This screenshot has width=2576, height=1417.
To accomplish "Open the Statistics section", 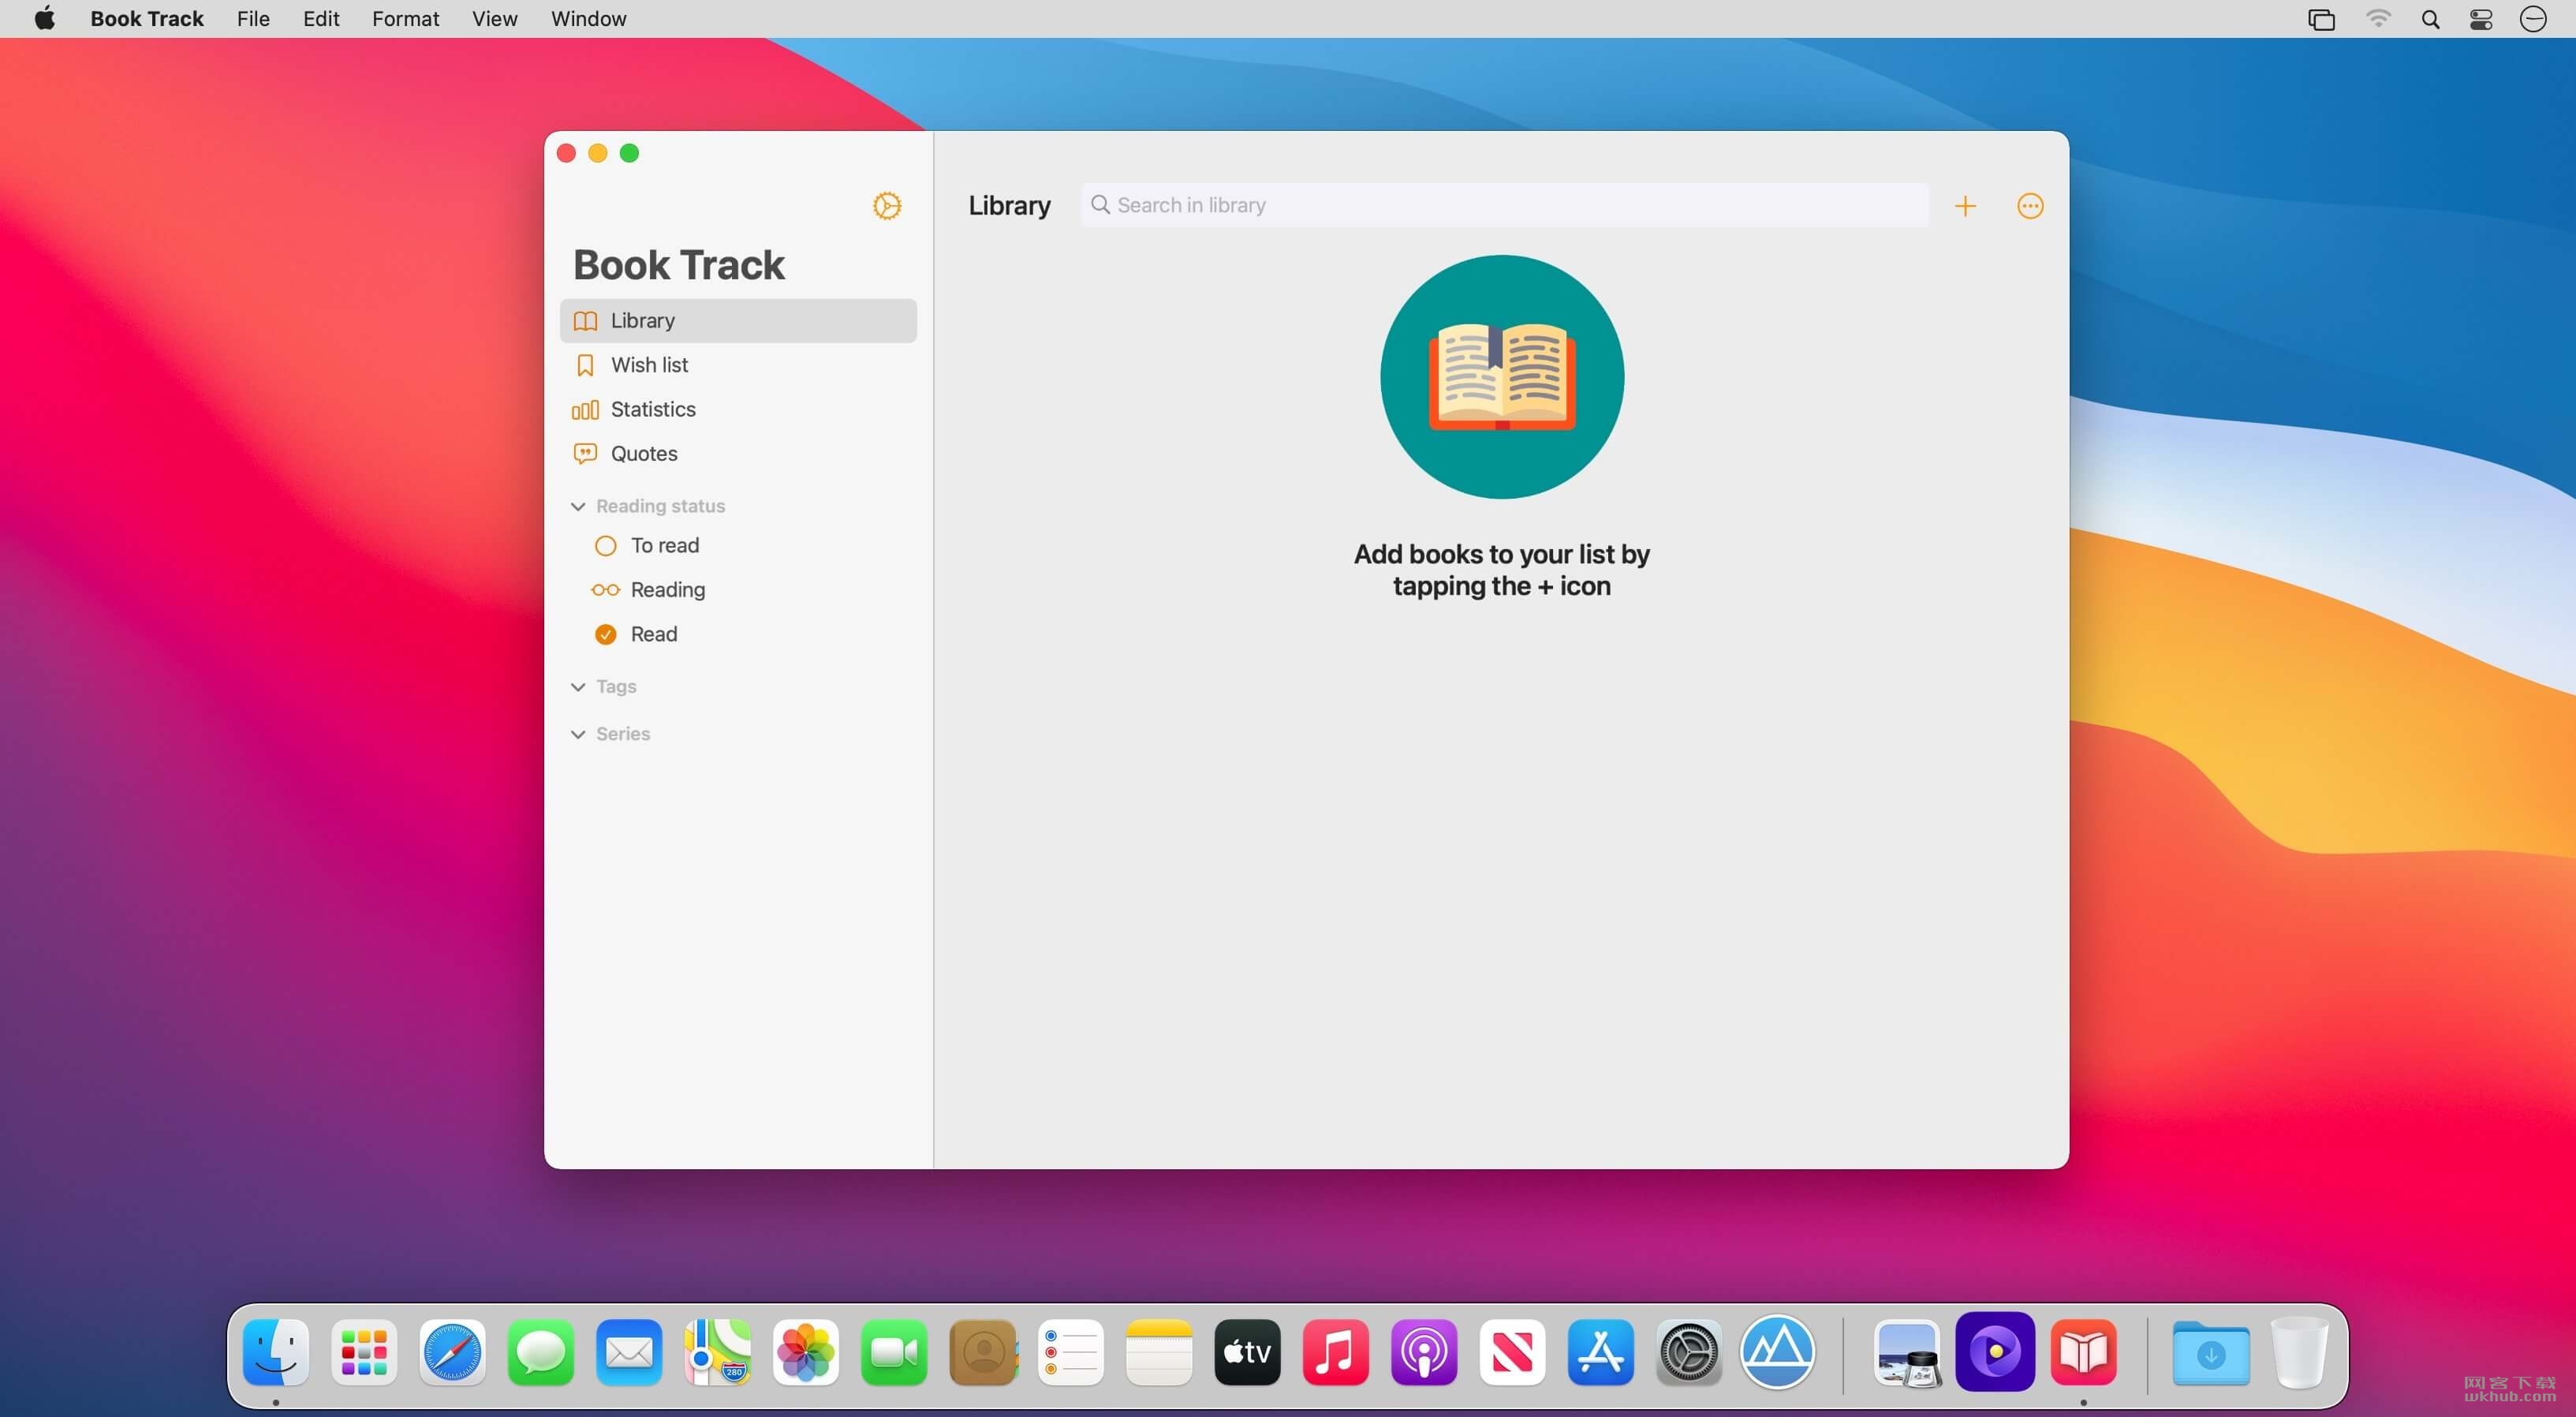I will pos(738,409).
